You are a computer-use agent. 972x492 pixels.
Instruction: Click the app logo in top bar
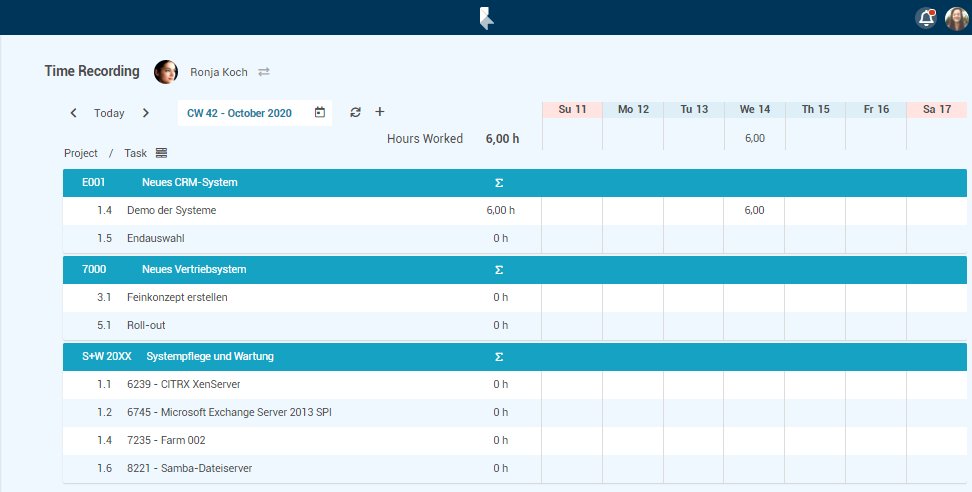pyautogui.click(x=486, y=18)
